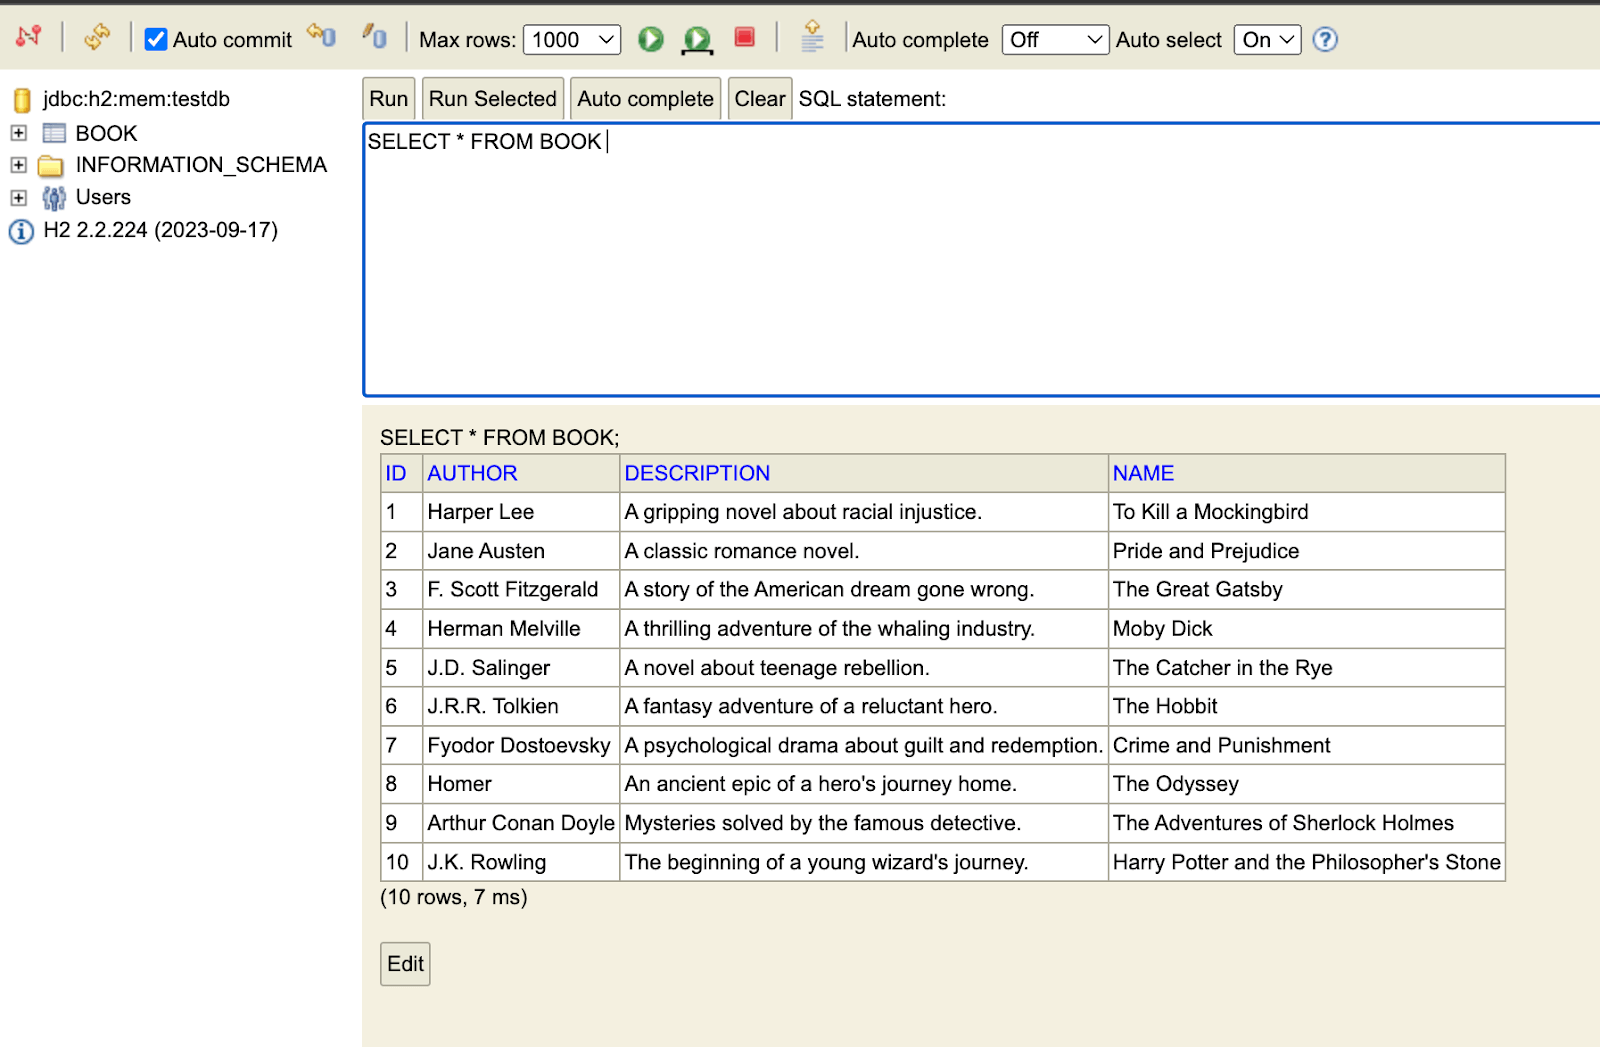Open the blue Help question mark icon
Screen dimensions: 1600x1047
coord(1325,39)
